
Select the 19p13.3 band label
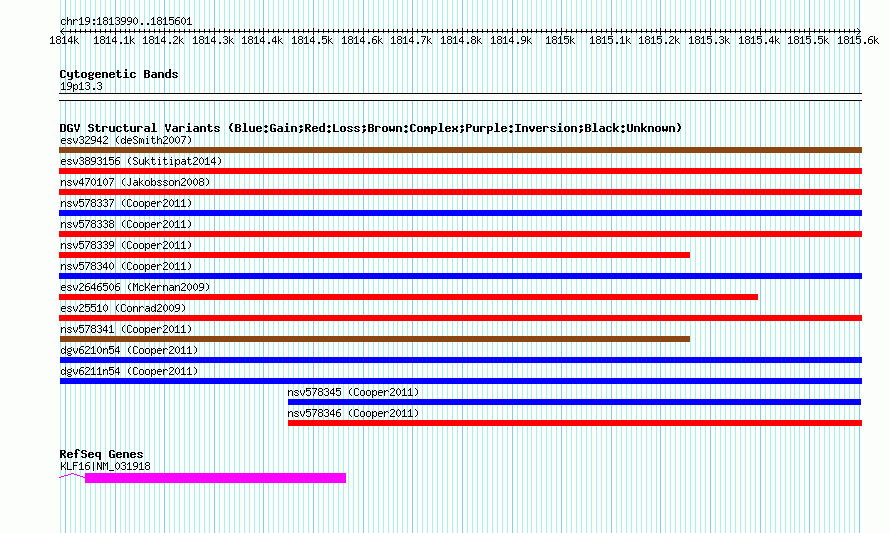[81, 86]
